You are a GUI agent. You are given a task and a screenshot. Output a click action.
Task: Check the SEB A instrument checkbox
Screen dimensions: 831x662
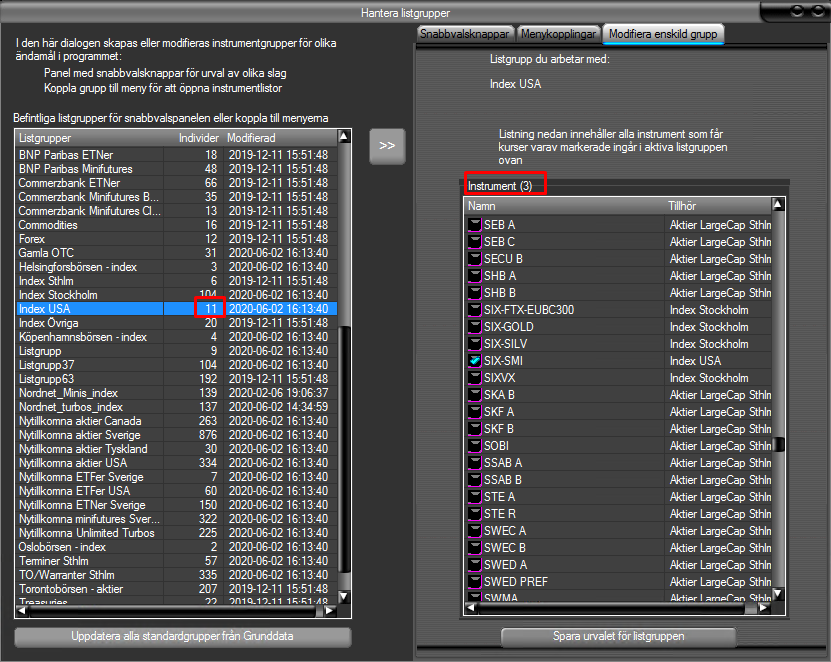point(474,225)
